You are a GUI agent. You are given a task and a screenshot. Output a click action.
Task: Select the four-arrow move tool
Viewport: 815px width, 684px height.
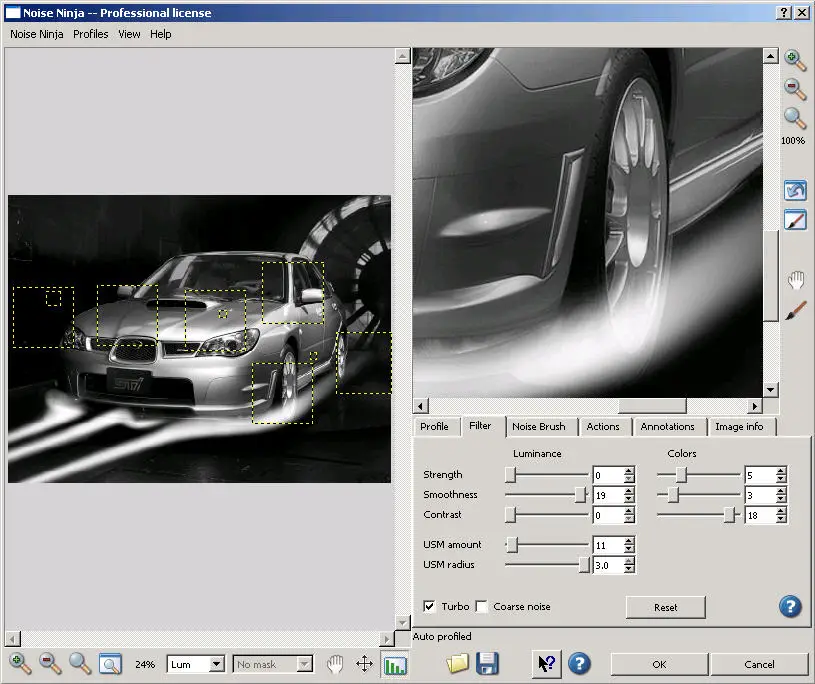364,664
